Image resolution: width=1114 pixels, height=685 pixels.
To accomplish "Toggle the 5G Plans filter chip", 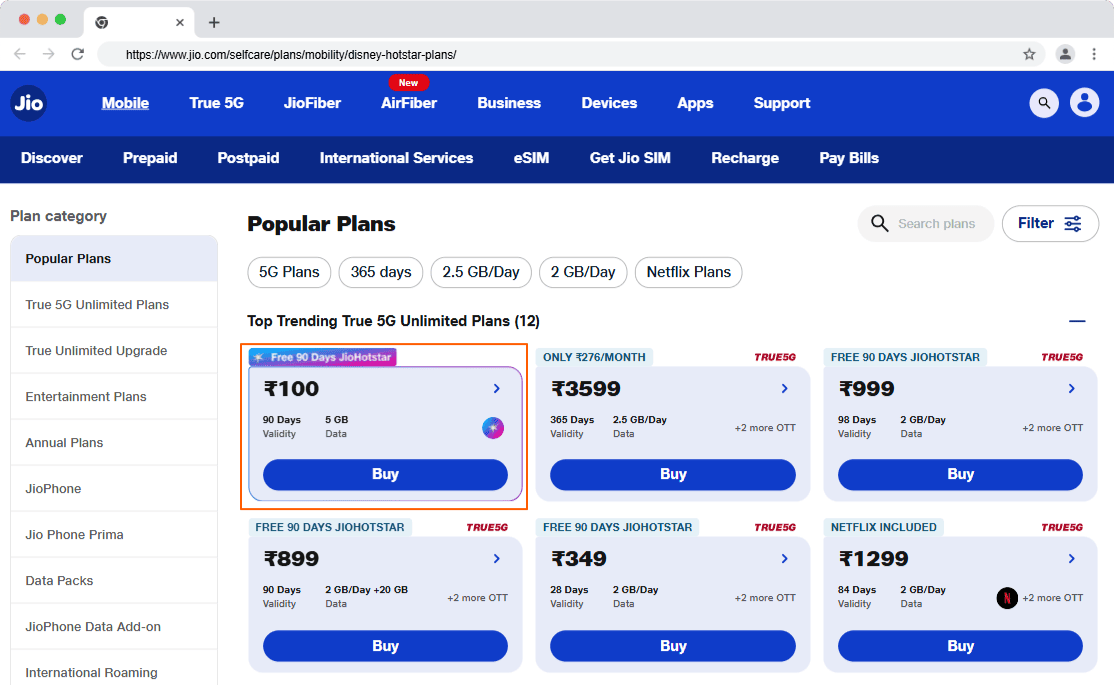I will pyautogui.click(x=289, y=272).
